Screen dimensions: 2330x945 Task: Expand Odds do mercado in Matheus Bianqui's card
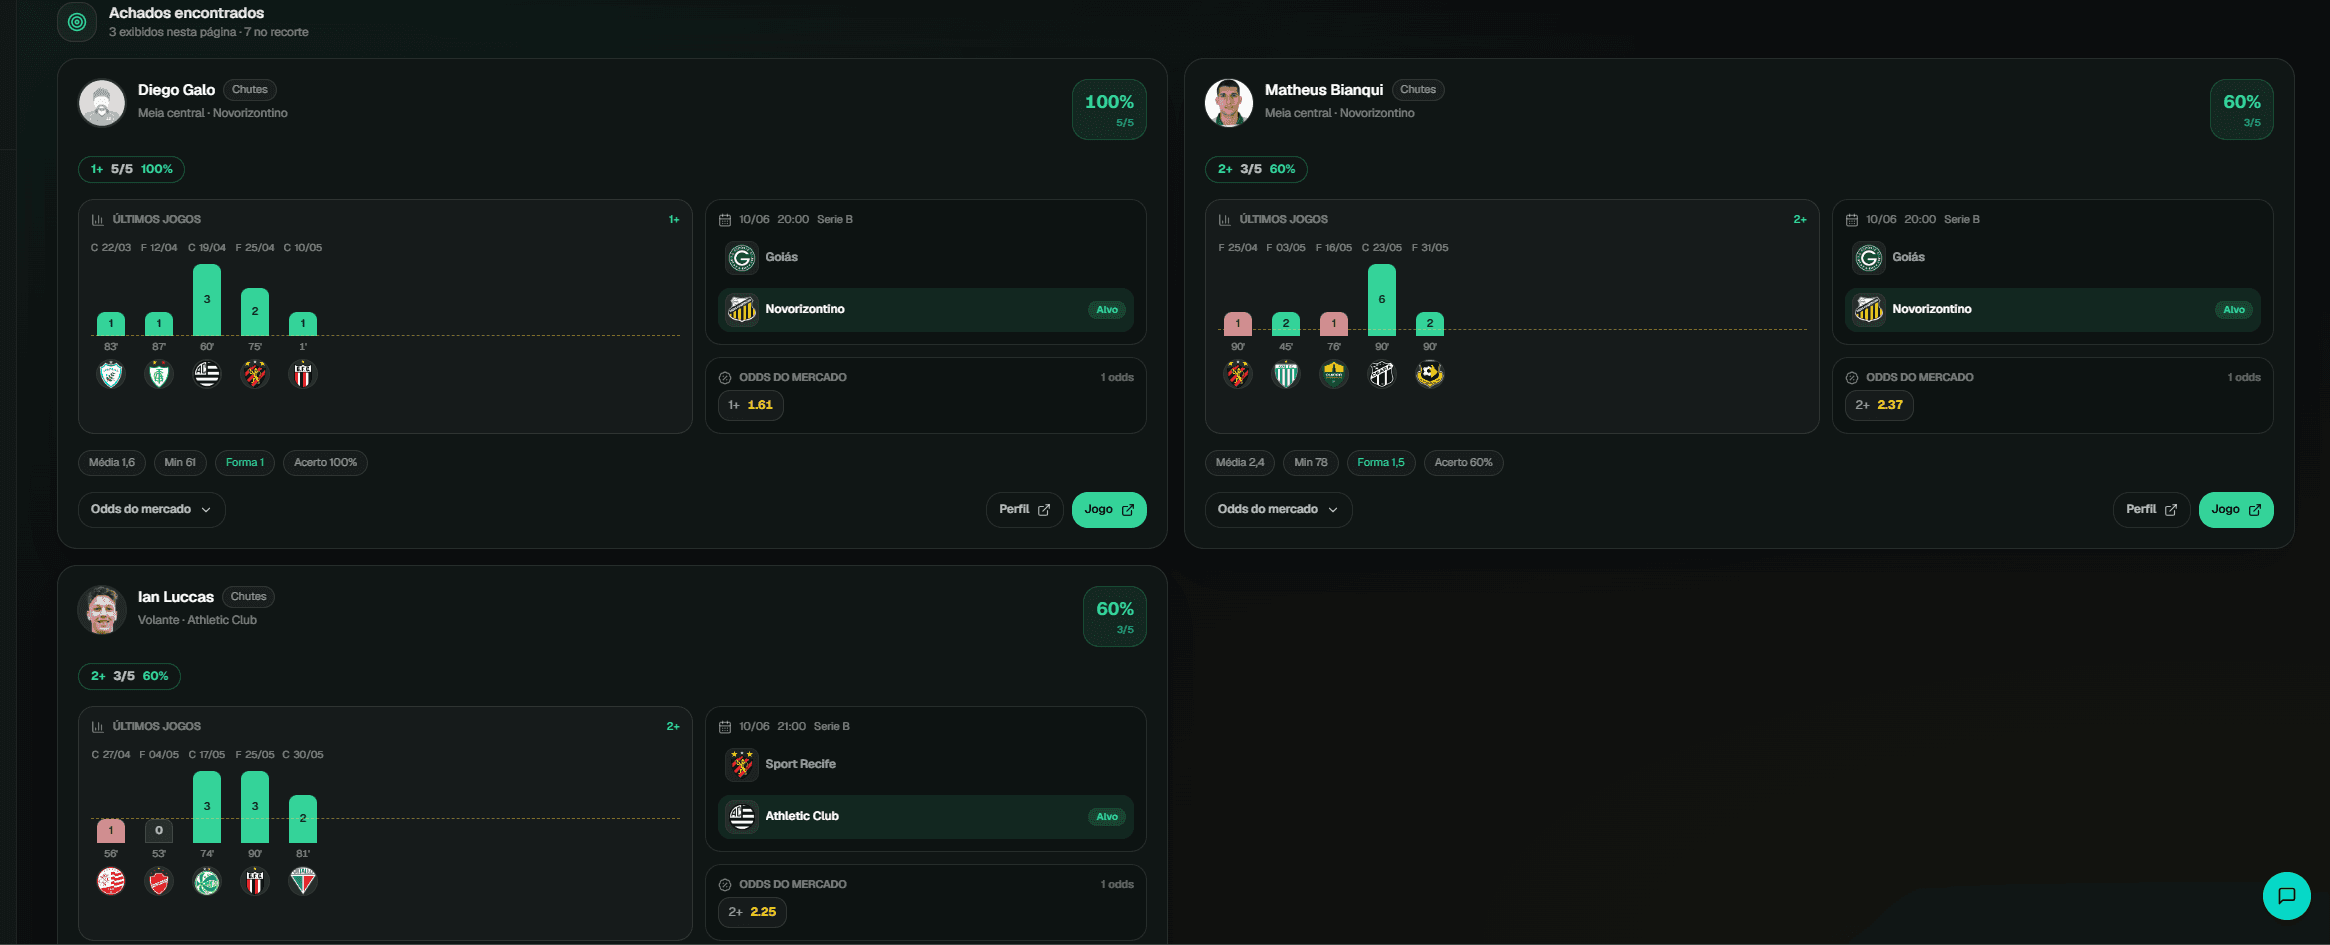[x=1278, y=510]
